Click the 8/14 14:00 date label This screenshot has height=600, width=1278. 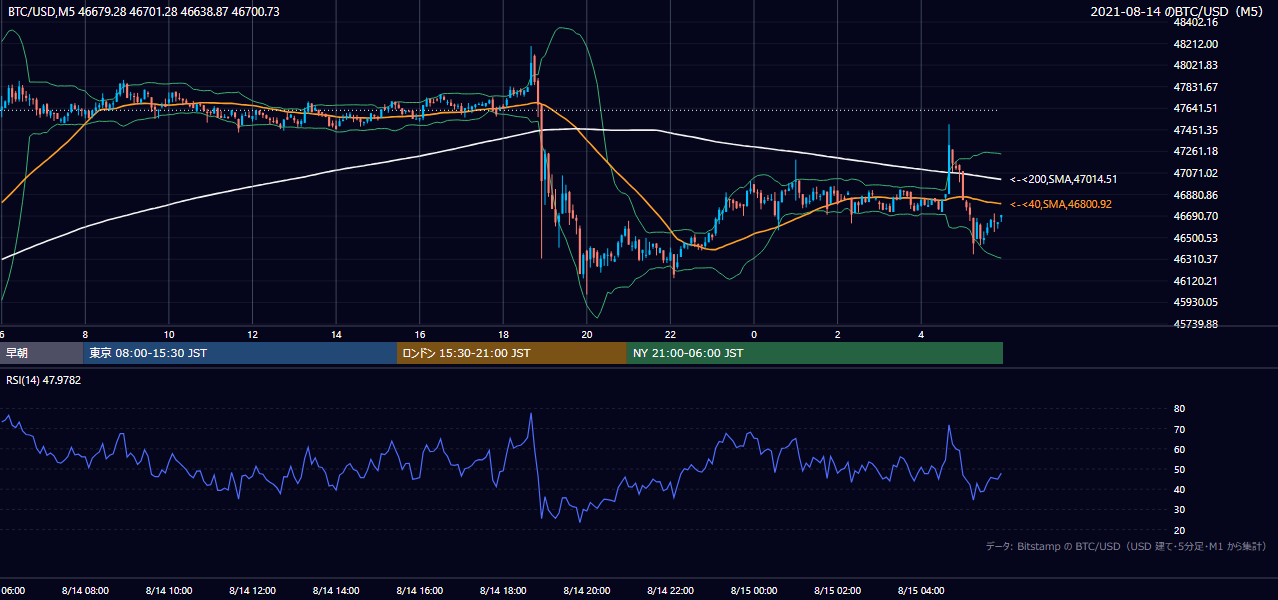pyautogui.click(x=336, y=591)
